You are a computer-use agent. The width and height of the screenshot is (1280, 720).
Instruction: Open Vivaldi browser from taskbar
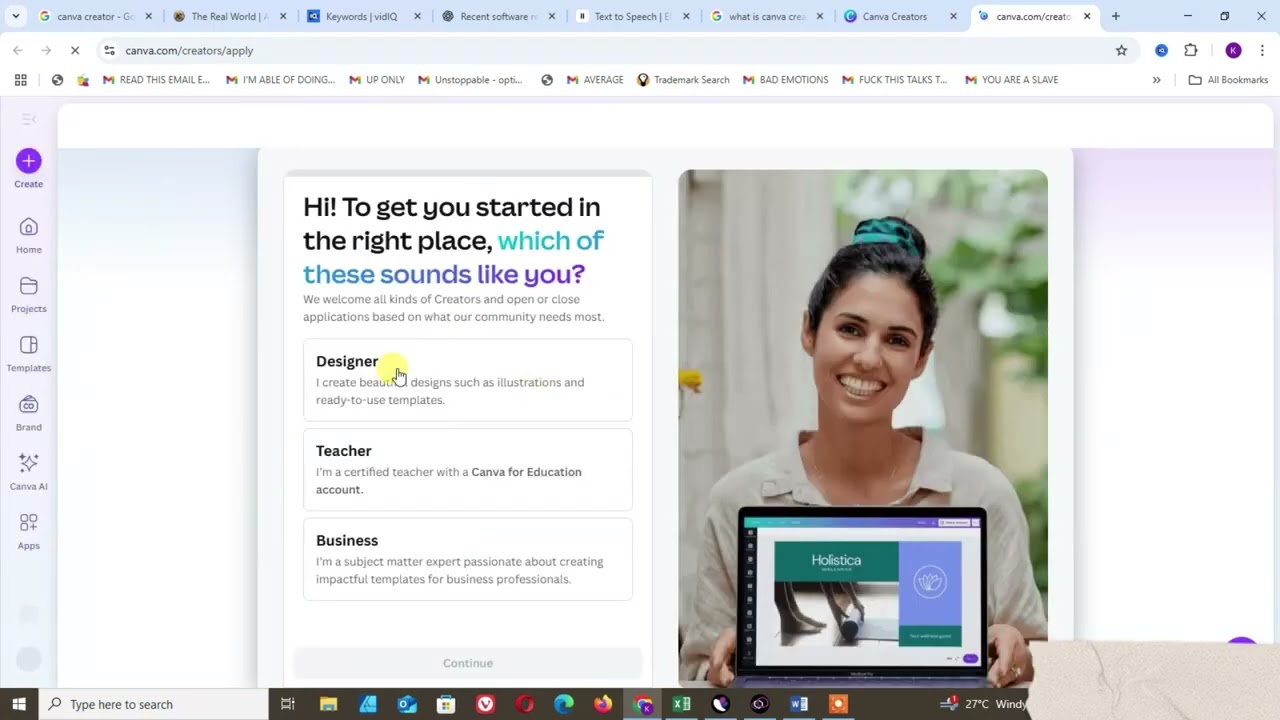tap(485, 704)
